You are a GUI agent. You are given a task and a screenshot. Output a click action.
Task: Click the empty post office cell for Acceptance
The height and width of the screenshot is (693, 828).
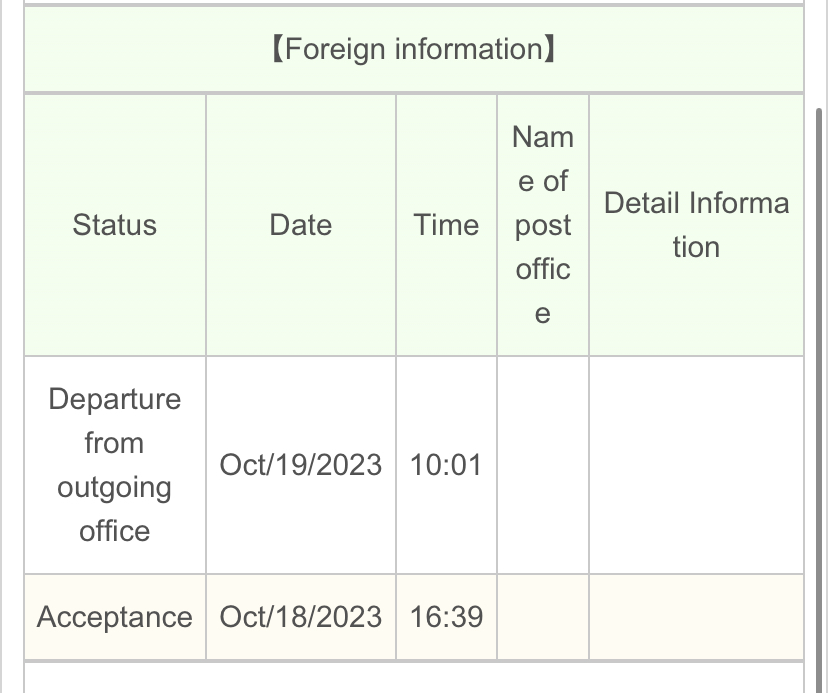542,617
